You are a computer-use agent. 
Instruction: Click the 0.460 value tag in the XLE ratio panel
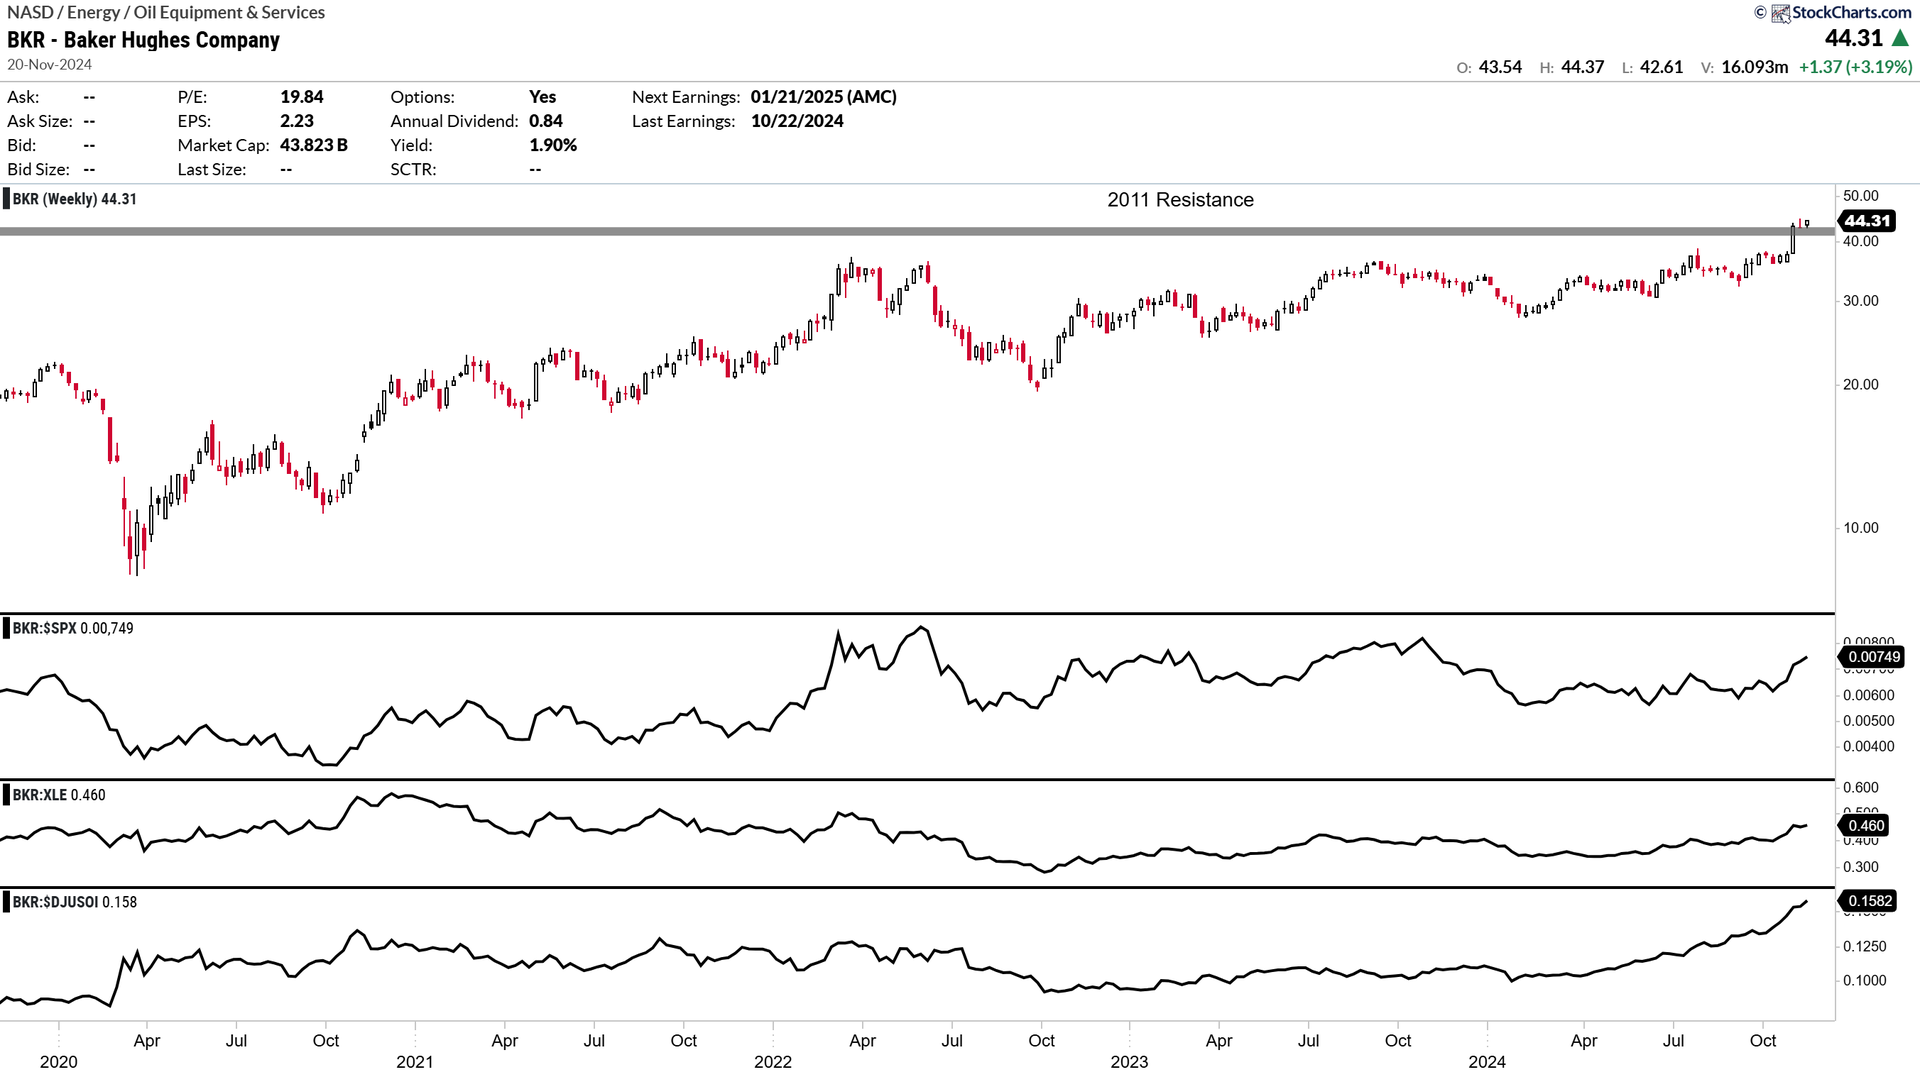(x=1866, y=826)
